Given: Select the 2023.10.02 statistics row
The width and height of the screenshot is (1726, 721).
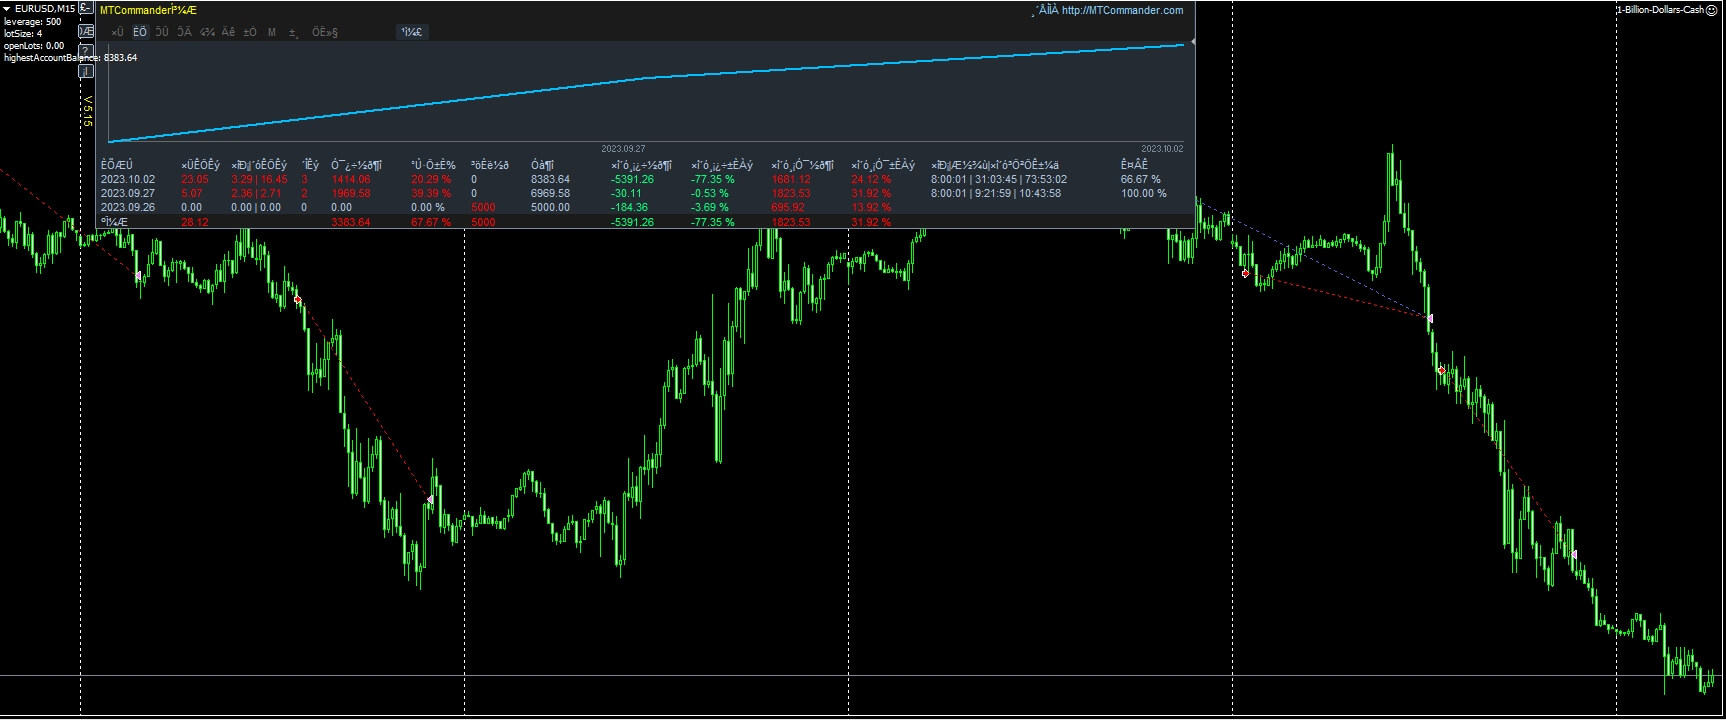Looking at the screenshot, I should pos(128,180).
